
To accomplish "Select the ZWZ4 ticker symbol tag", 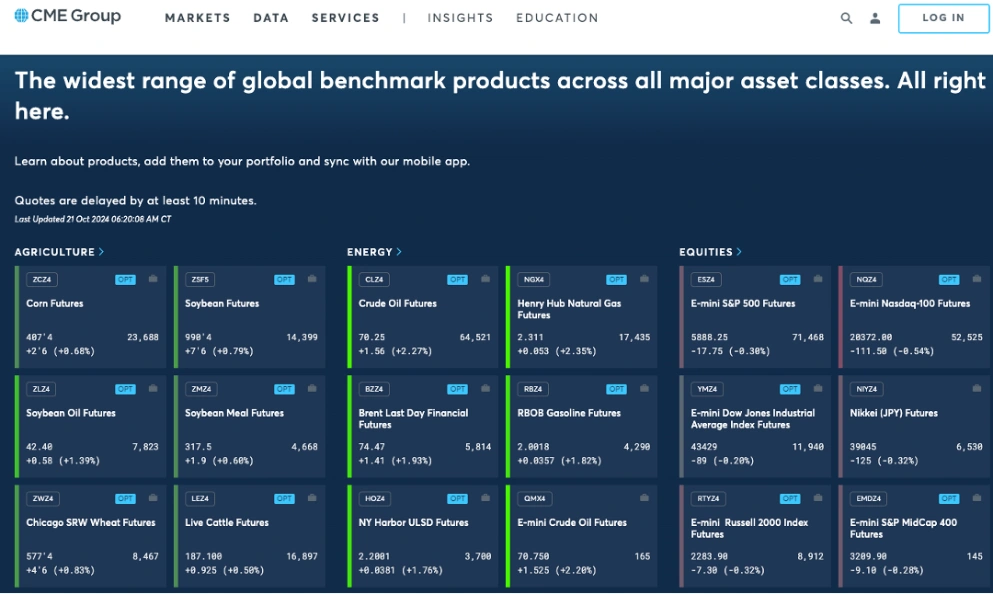I will (x=42, y=498).
